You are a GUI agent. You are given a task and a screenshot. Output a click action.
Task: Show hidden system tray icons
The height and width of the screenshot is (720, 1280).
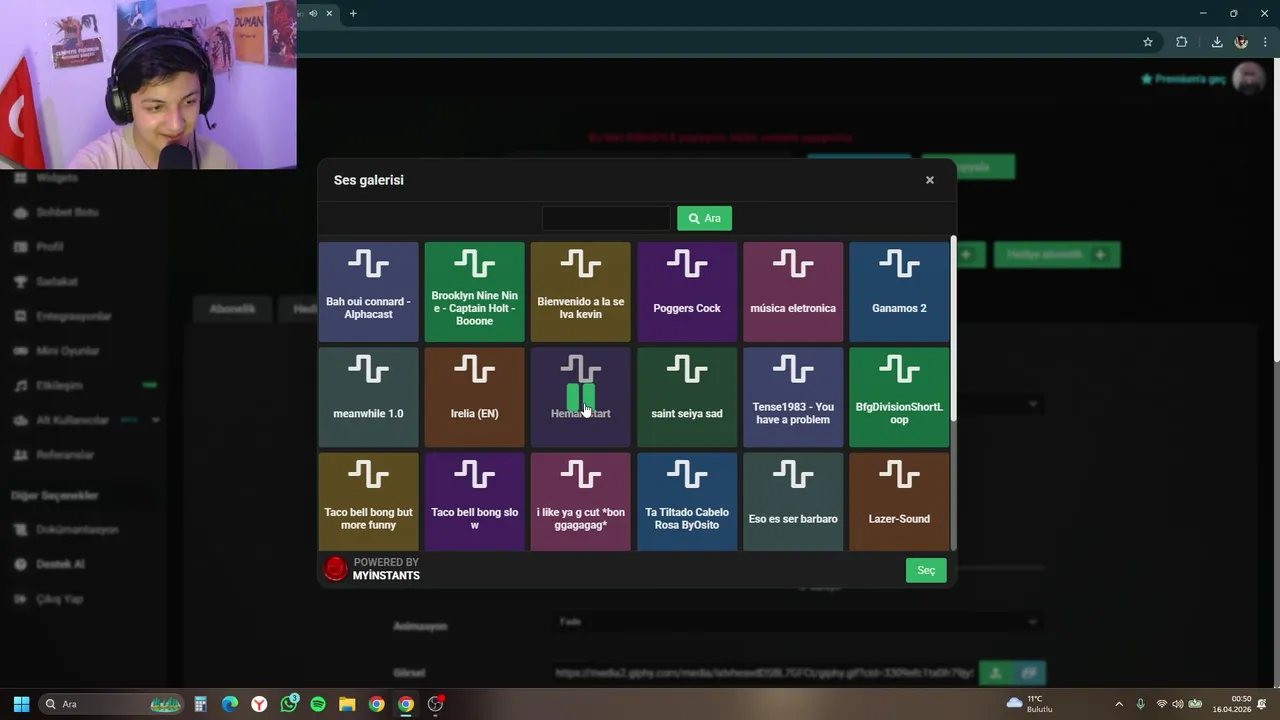[1119, 704]
